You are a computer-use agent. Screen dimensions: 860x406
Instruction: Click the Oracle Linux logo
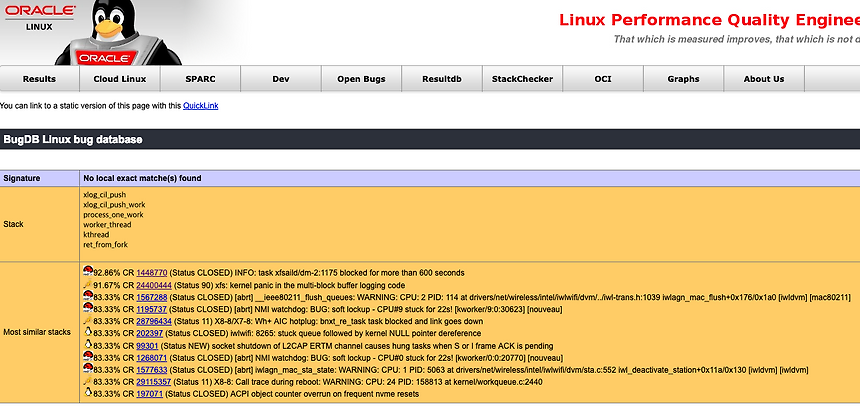pyautogui.click(x=39, y=18)
